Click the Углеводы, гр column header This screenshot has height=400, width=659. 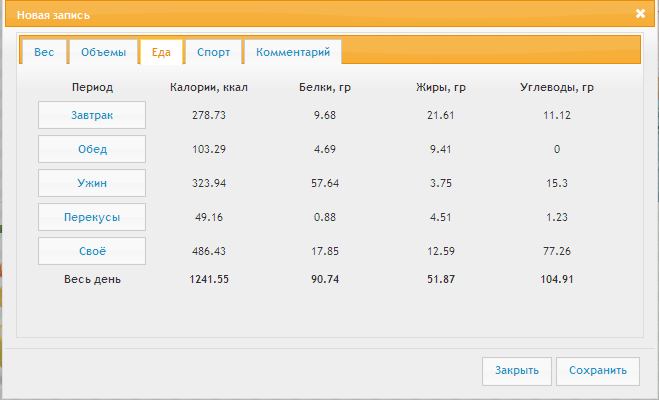tap(557, 87)
